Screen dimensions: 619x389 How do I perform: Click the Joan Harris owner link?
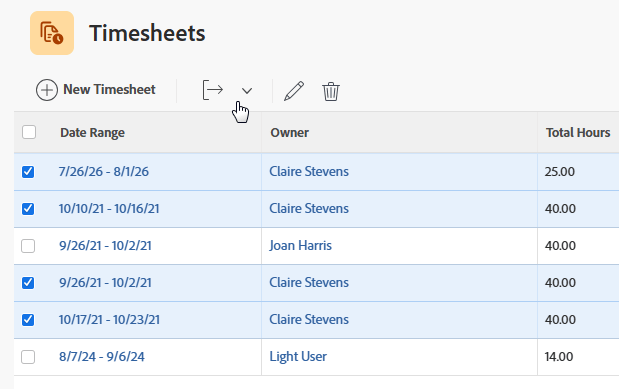pos(300,246)
